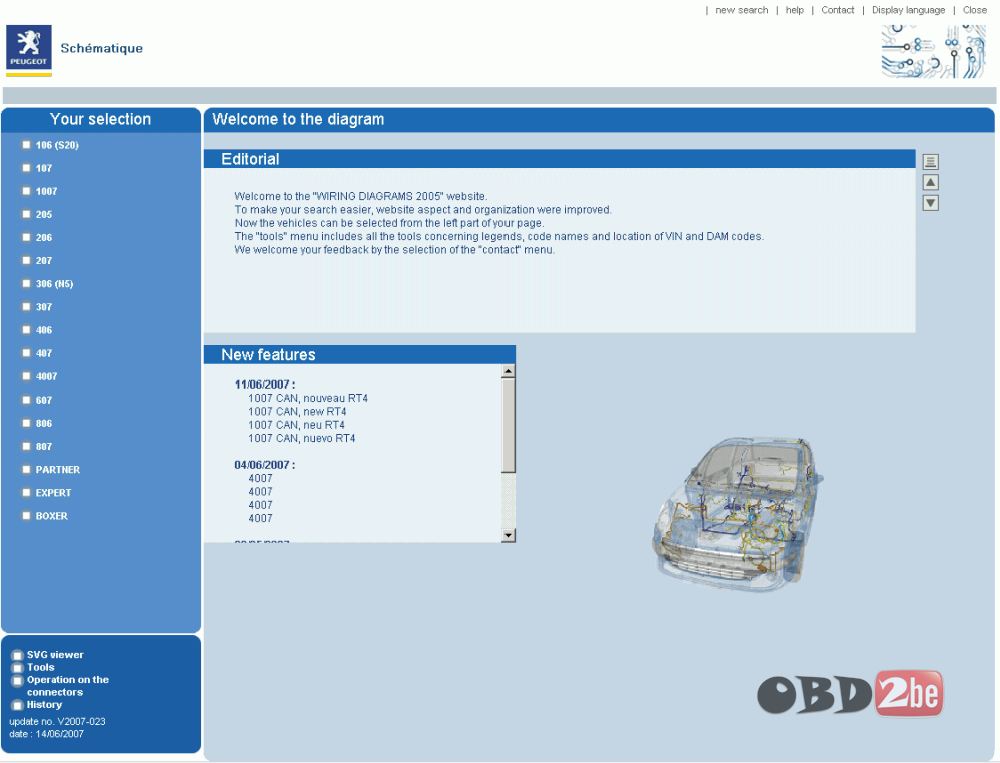Image resolution: width=1000 pixels, height=763 pixels.
Task: Click the Your selection panel header
Action: pos(101,119)
